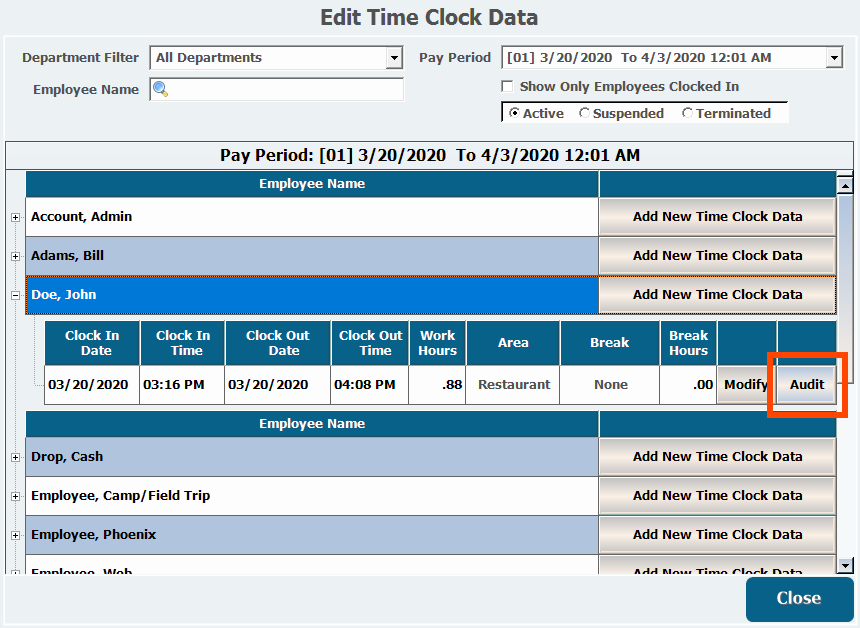Viewport: 860px width, 628px height.
Task: Click the scrollbar down arrow
Action: click(845, 566)
